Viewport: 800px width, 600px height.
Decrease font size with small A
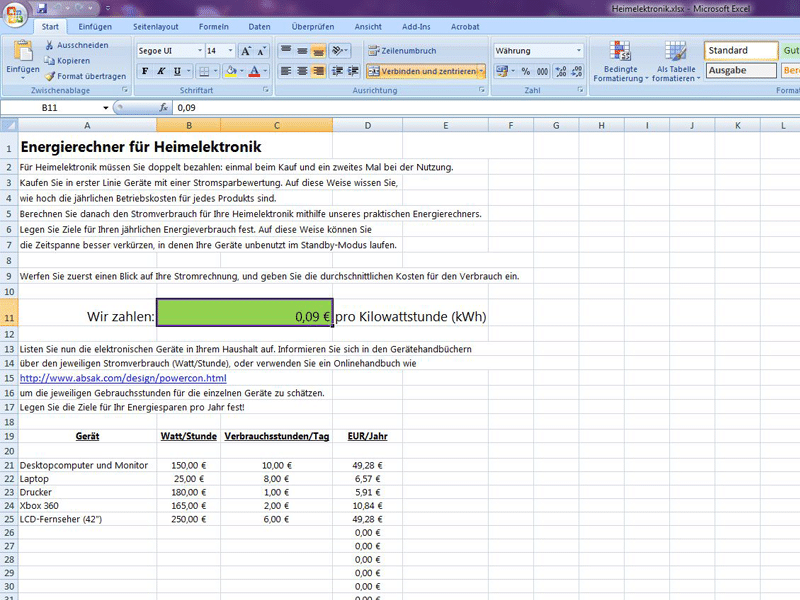(x=261, y=51)
